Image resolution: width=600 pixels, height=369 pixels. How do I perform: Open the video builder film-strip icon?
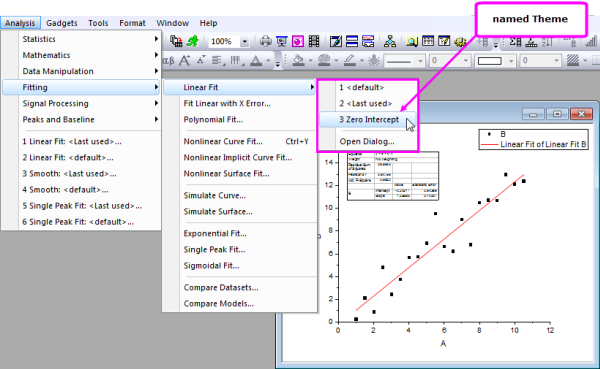314,41
